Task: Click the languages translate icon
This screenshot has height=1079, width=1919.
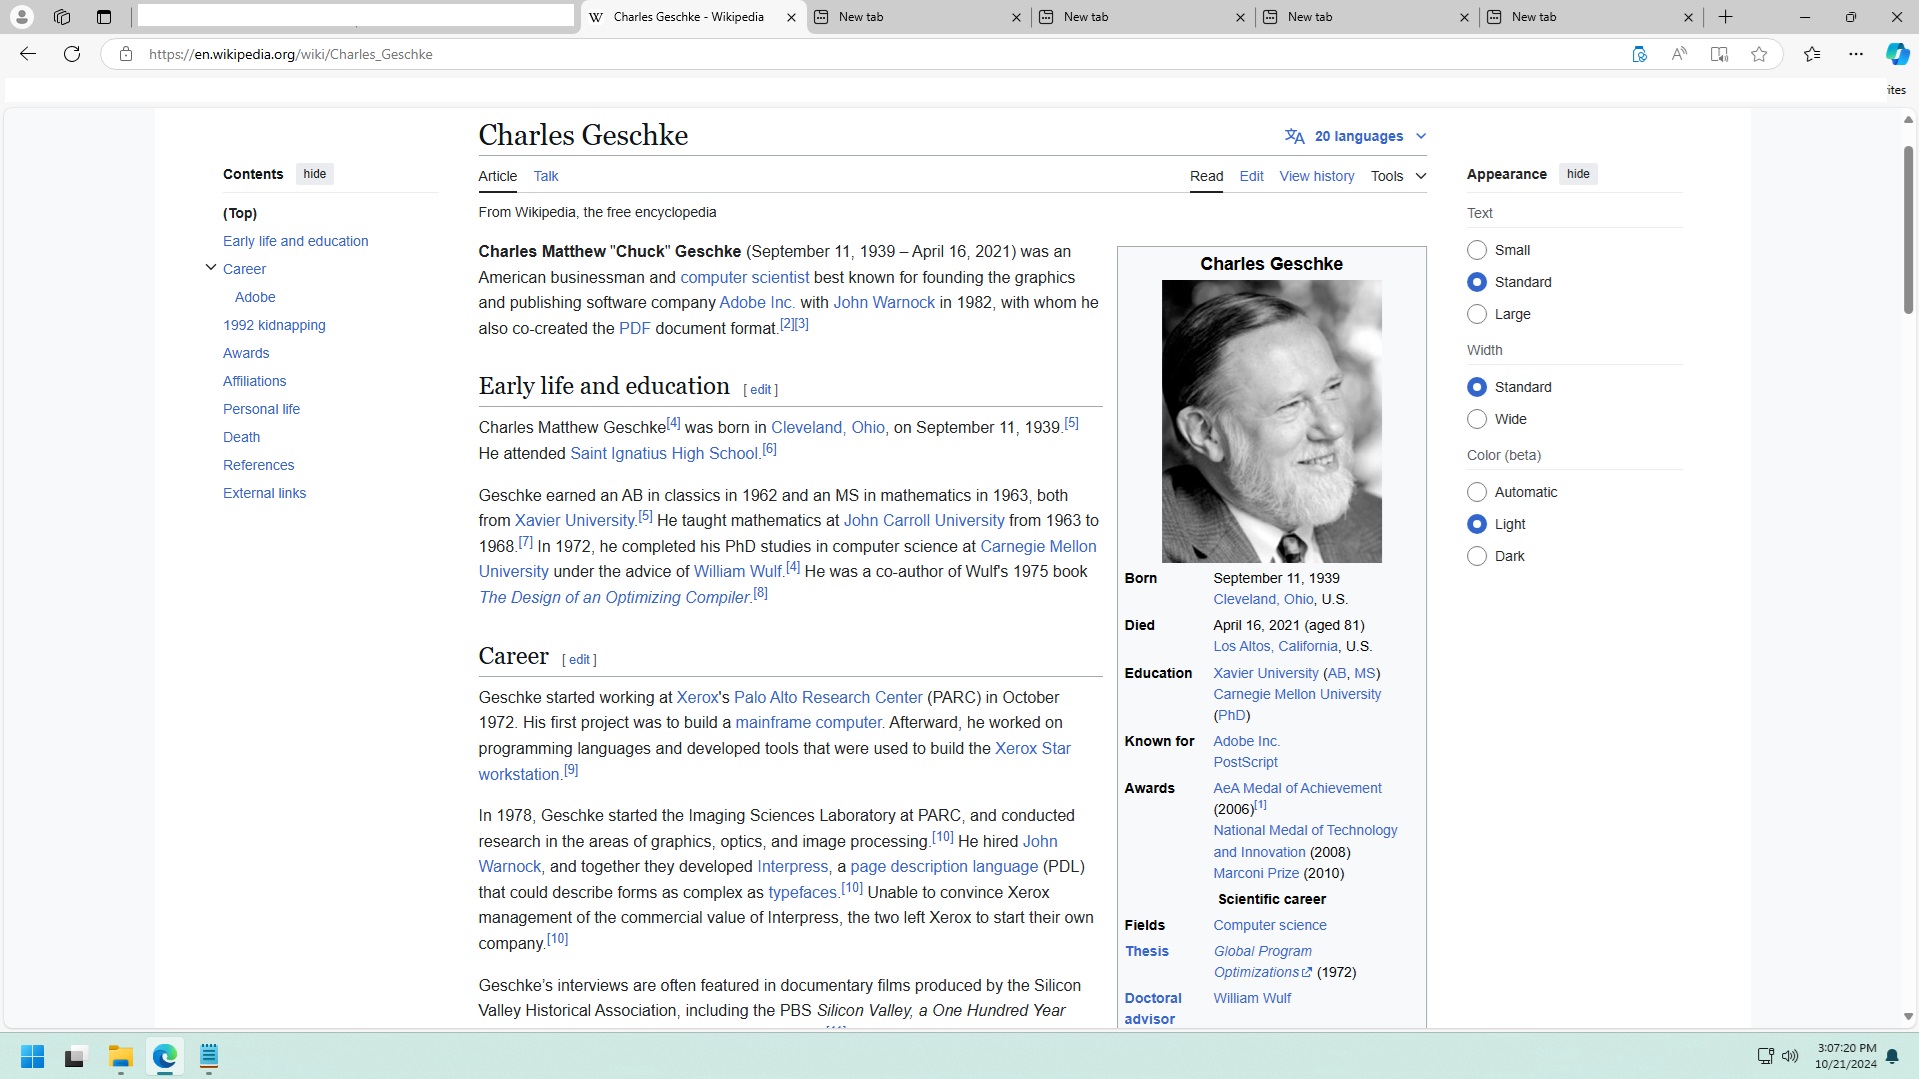Action: [x=1295, y=136]
